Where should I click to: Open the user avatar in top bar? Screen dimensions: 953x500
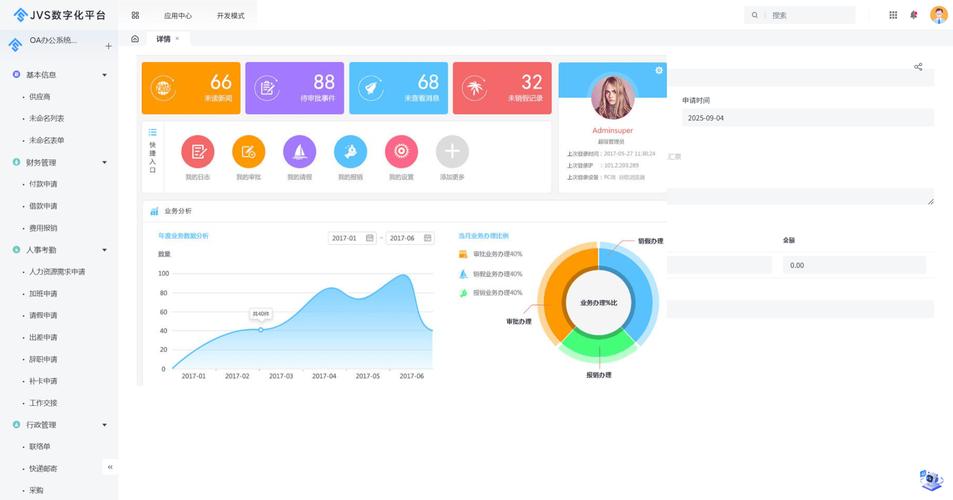tap(938, 15)
